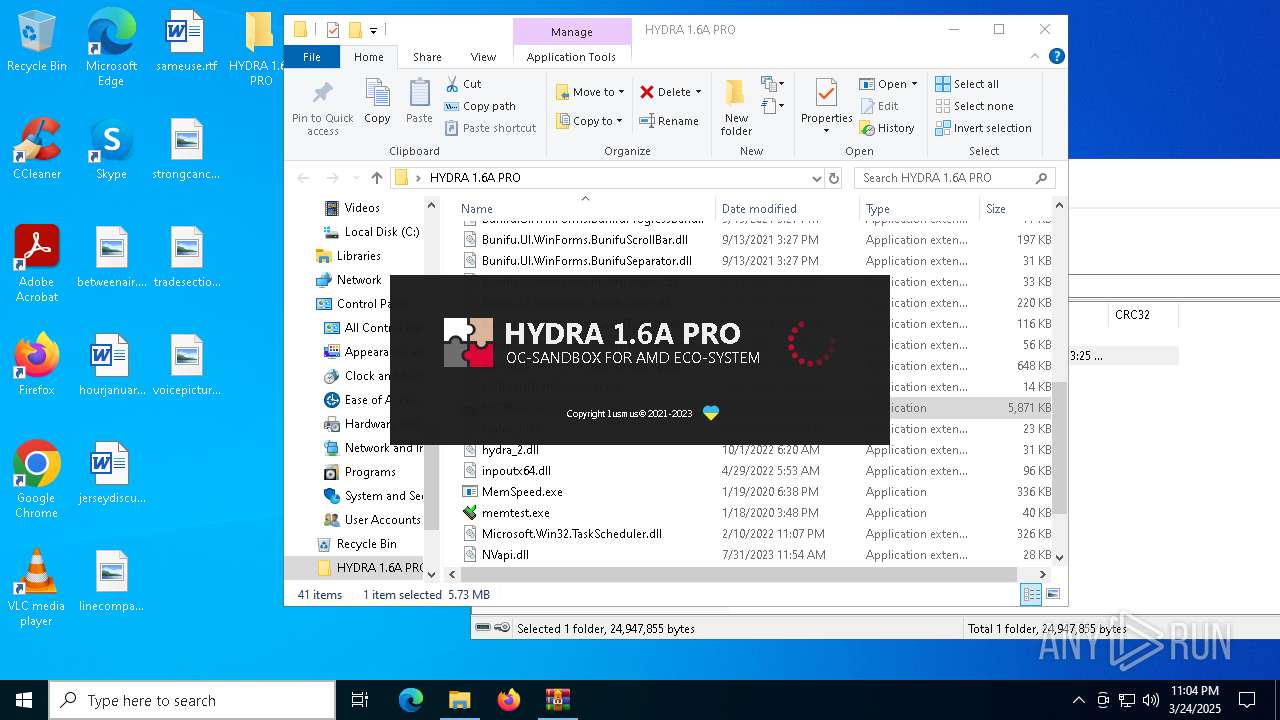Screen dimensions: 1280x720
Task: Click Edit in Open group
Action: point(879,106)
